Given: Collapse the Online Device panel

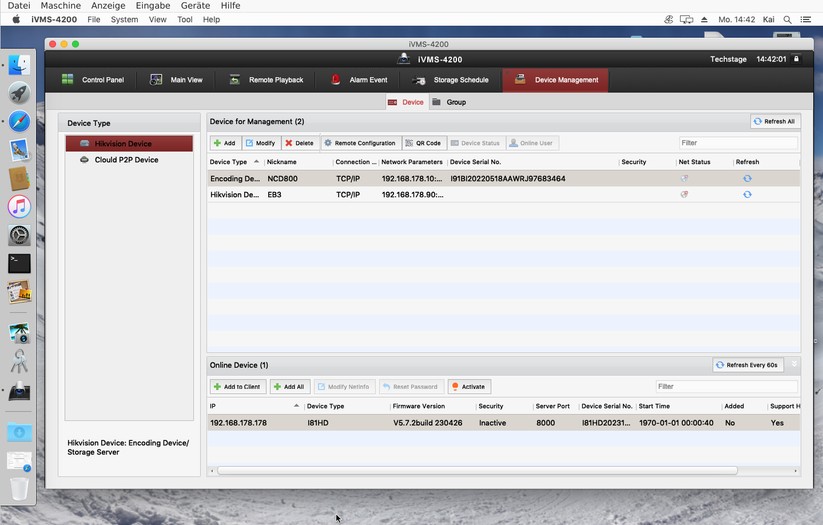Looking at the screenshot, I should click(794, 364).
